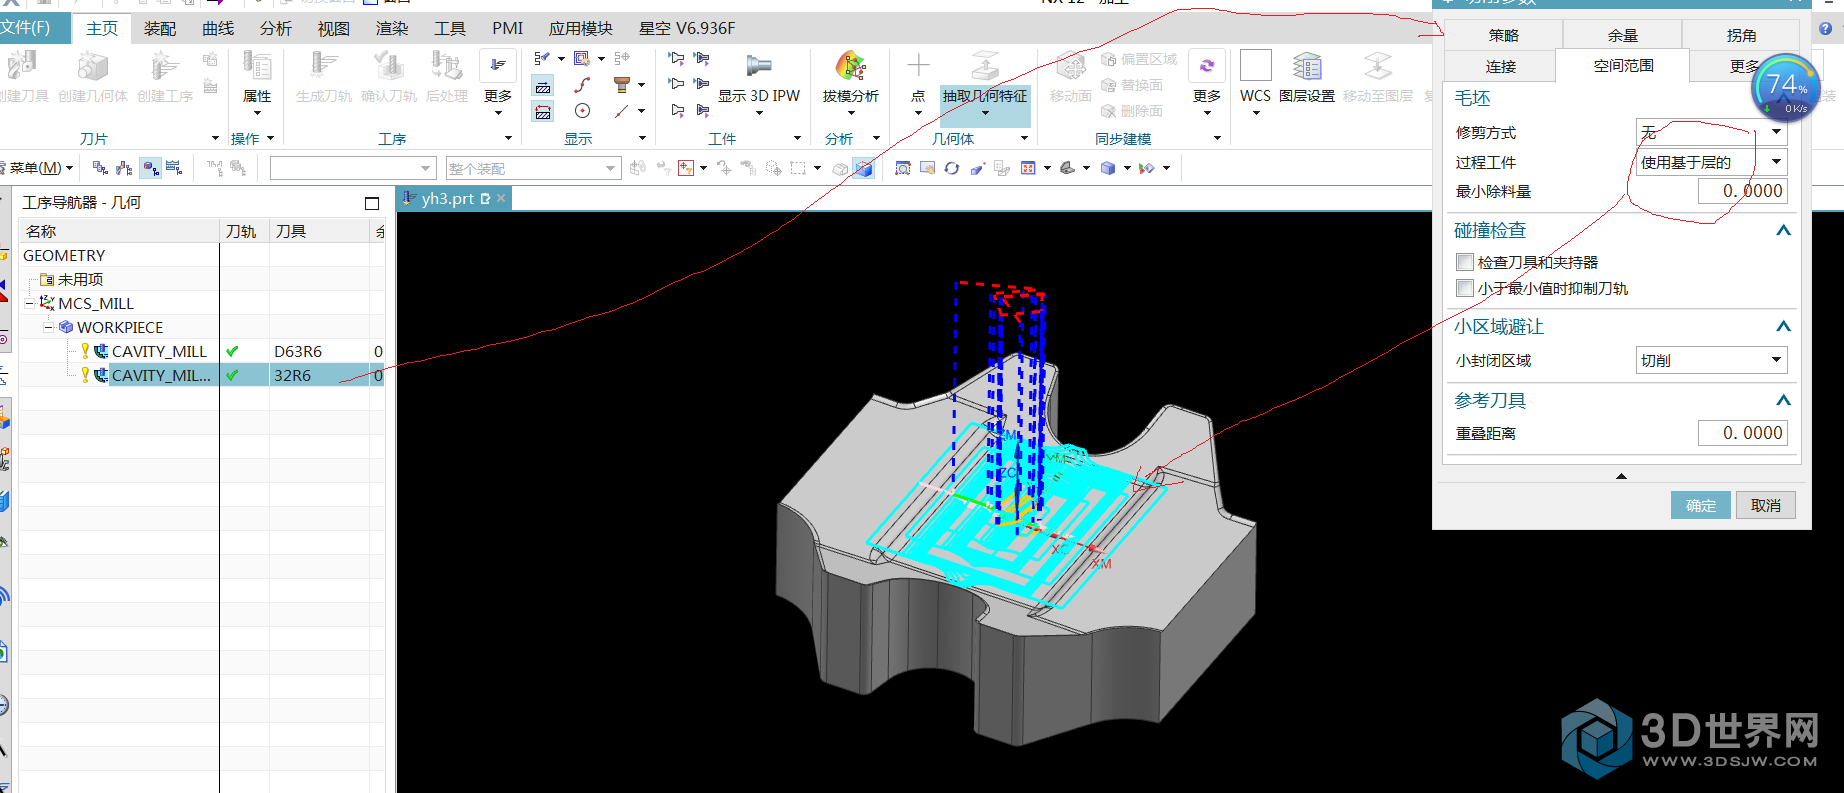Image resolution: width=1844 pixels, height=793 pixels.
Task: Click the 生成刀轨 (Generate Tool Path) icon
Action: click(x=323, y=67)
